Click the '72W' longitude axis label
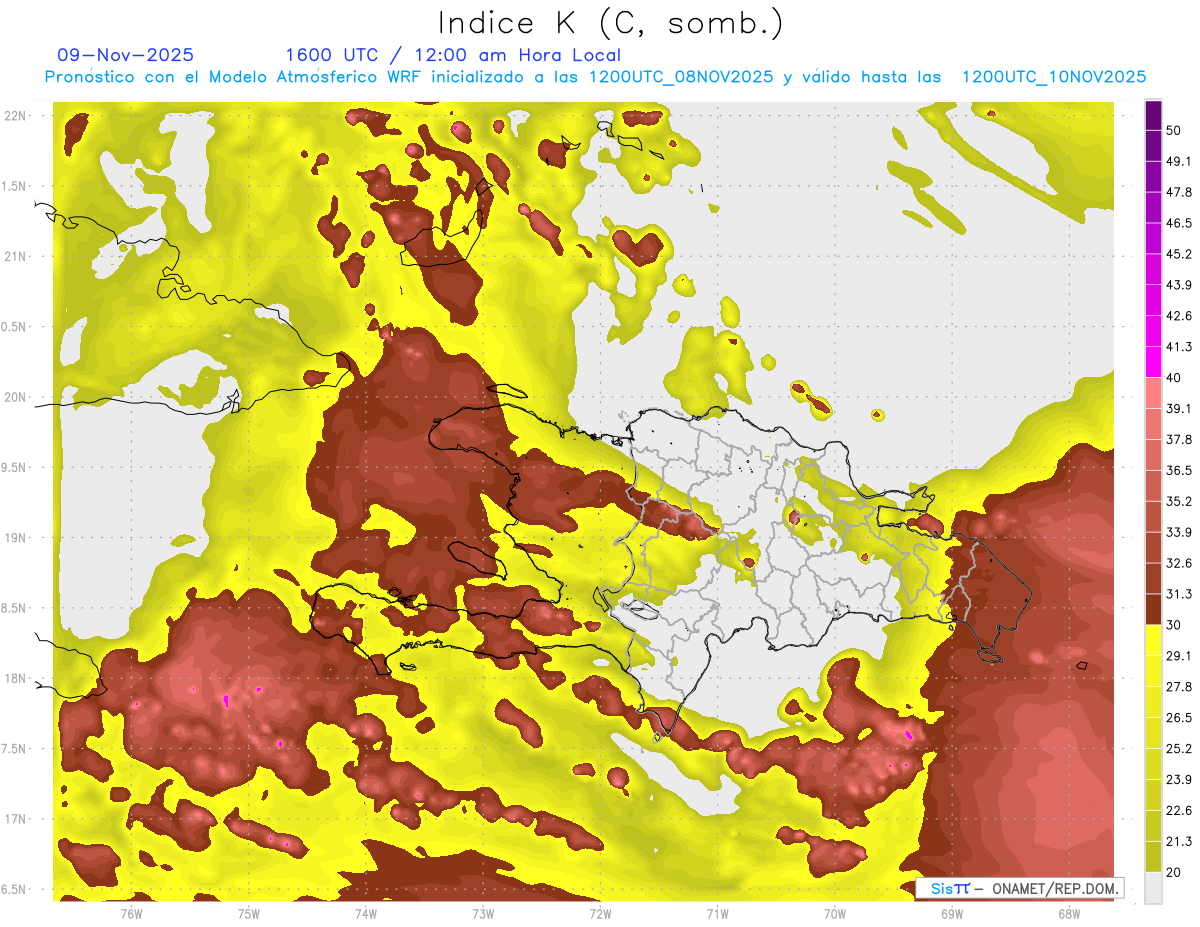Viewport: 1200px width, 927px height. coord(600,913)
